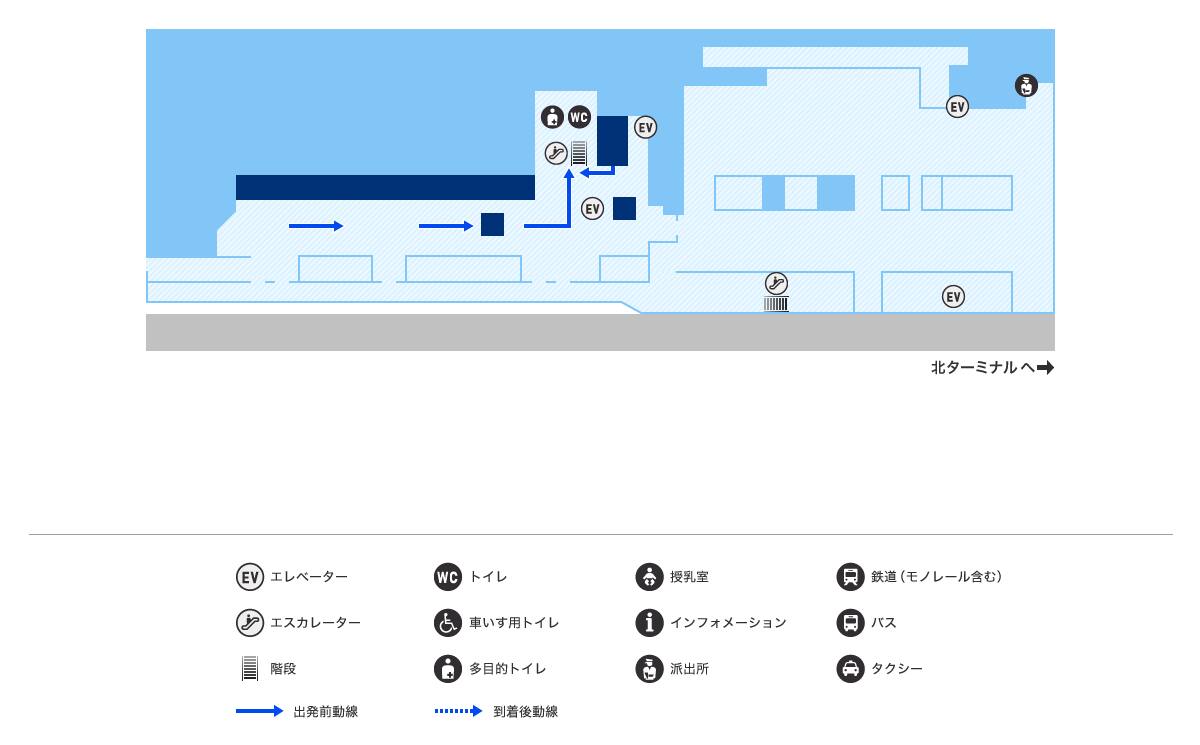This screenshot has width=1200, height=745.
Task: Select the WC toilet icon on the map
Action: tap(578, 117)
